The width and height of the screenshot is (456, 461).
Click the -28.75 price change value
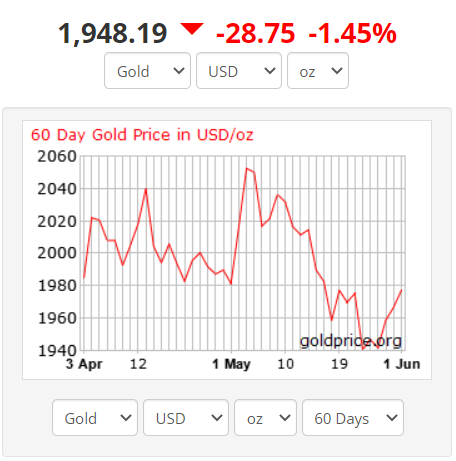coord(256,34)
